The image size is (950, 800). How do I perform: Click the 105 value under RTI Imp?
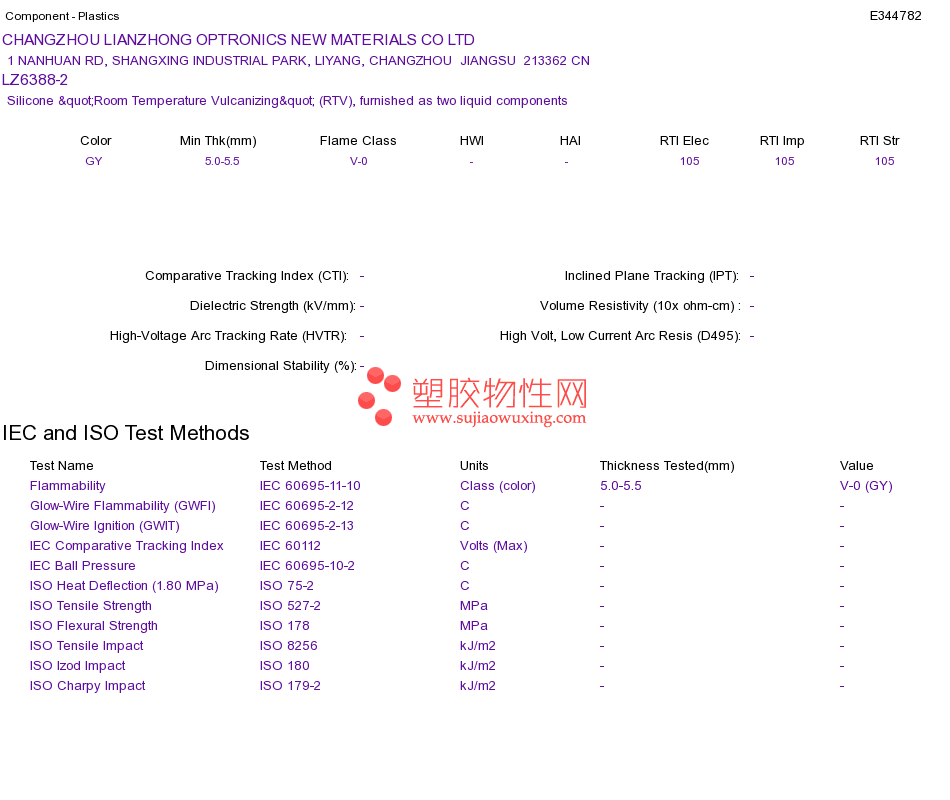[785, 161]
